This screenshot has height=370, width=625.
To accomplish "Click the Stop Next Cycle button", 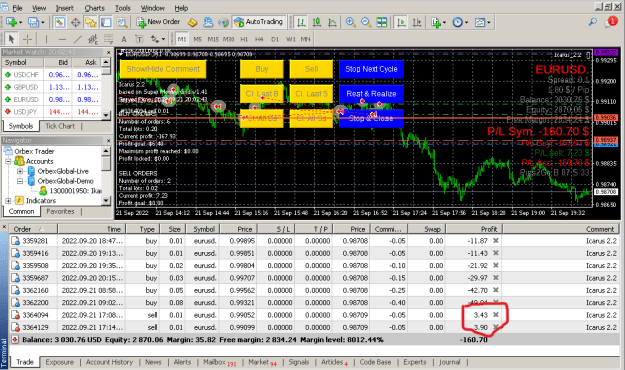I will pos(371,69).
